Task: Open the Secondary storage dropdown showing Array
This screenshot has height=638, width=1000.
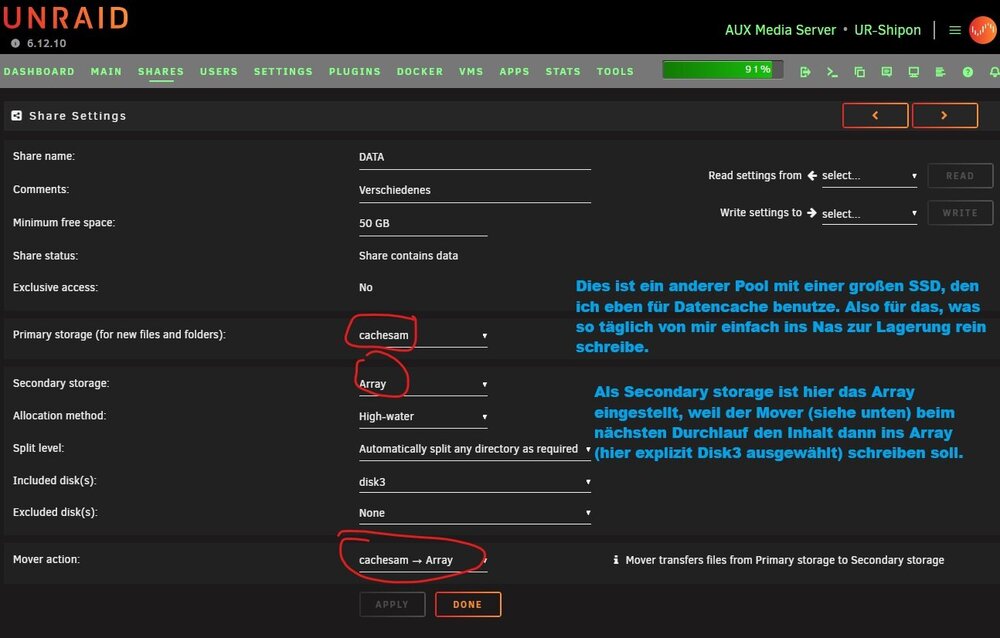Action: pyautogui.click(x=423, y=384)
